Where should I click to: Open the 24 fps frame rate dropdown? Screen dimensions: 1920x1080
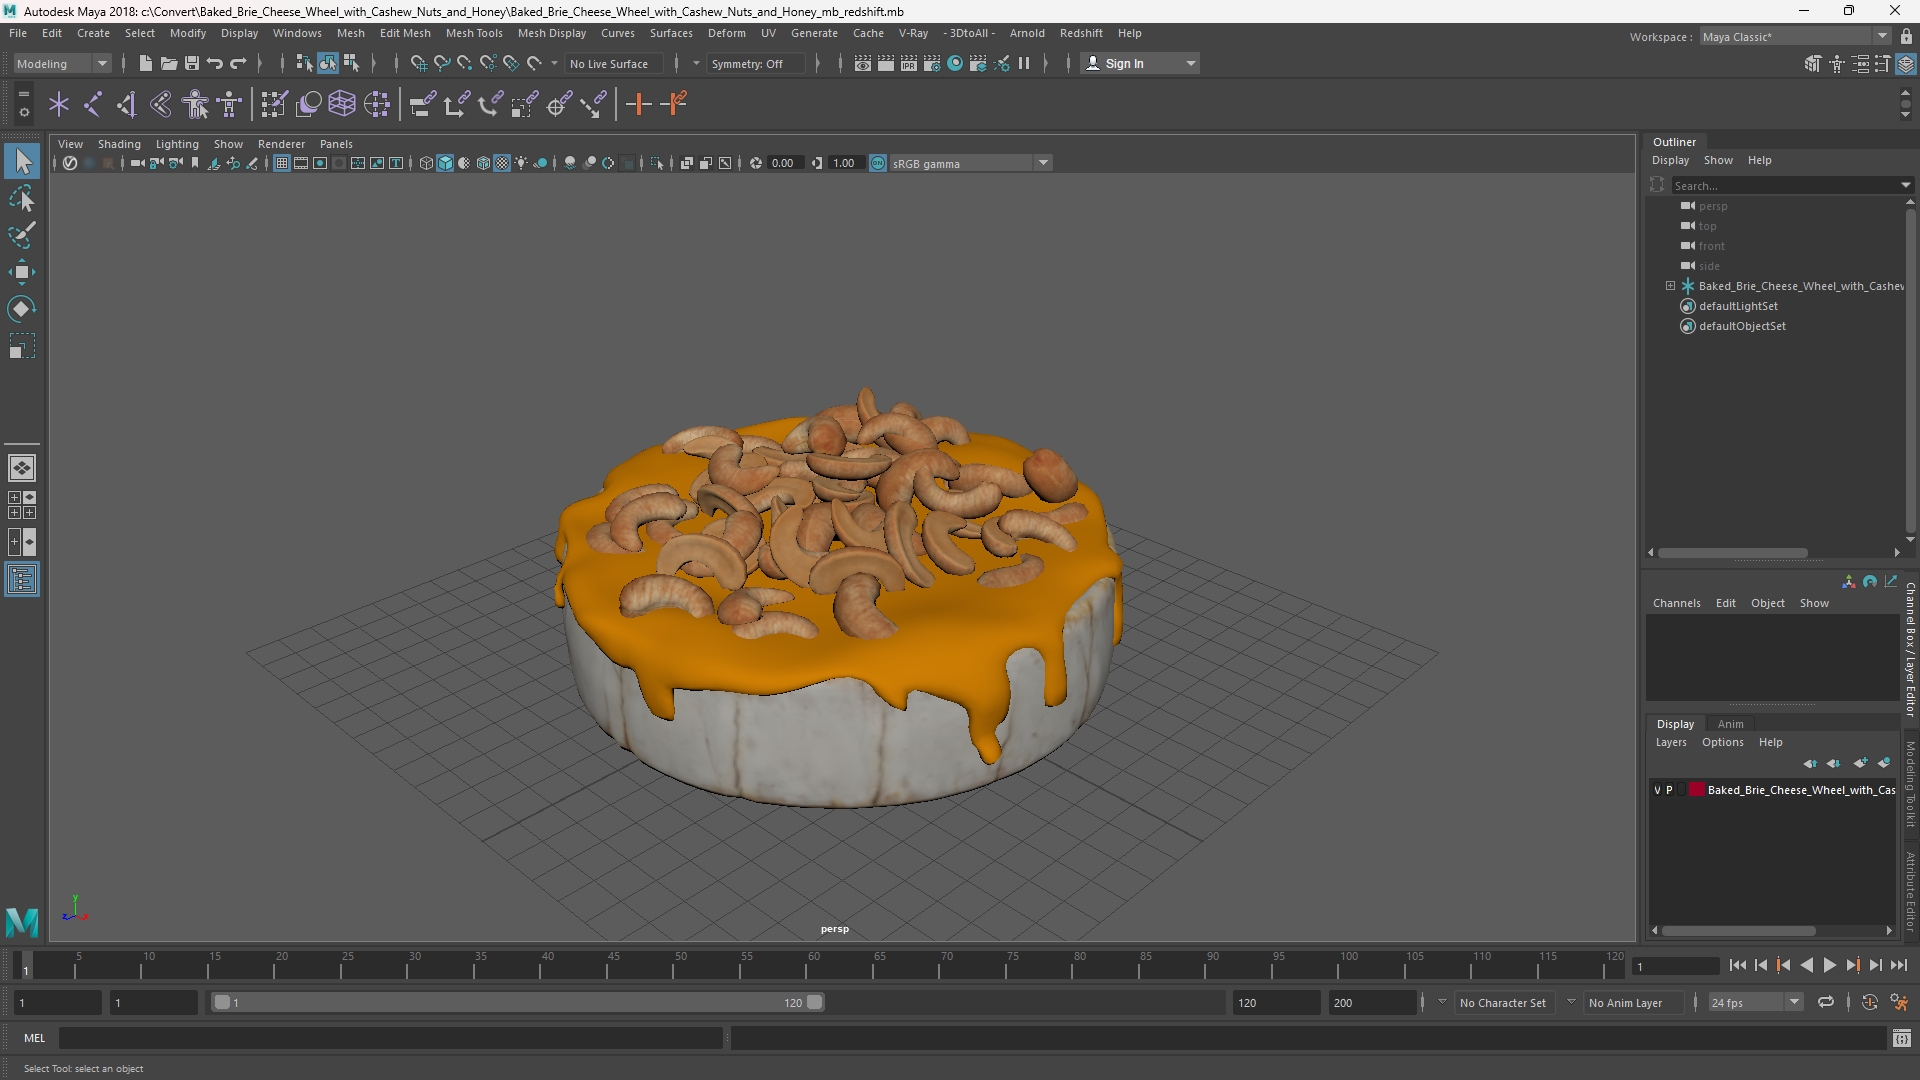click(1754, 1002)
